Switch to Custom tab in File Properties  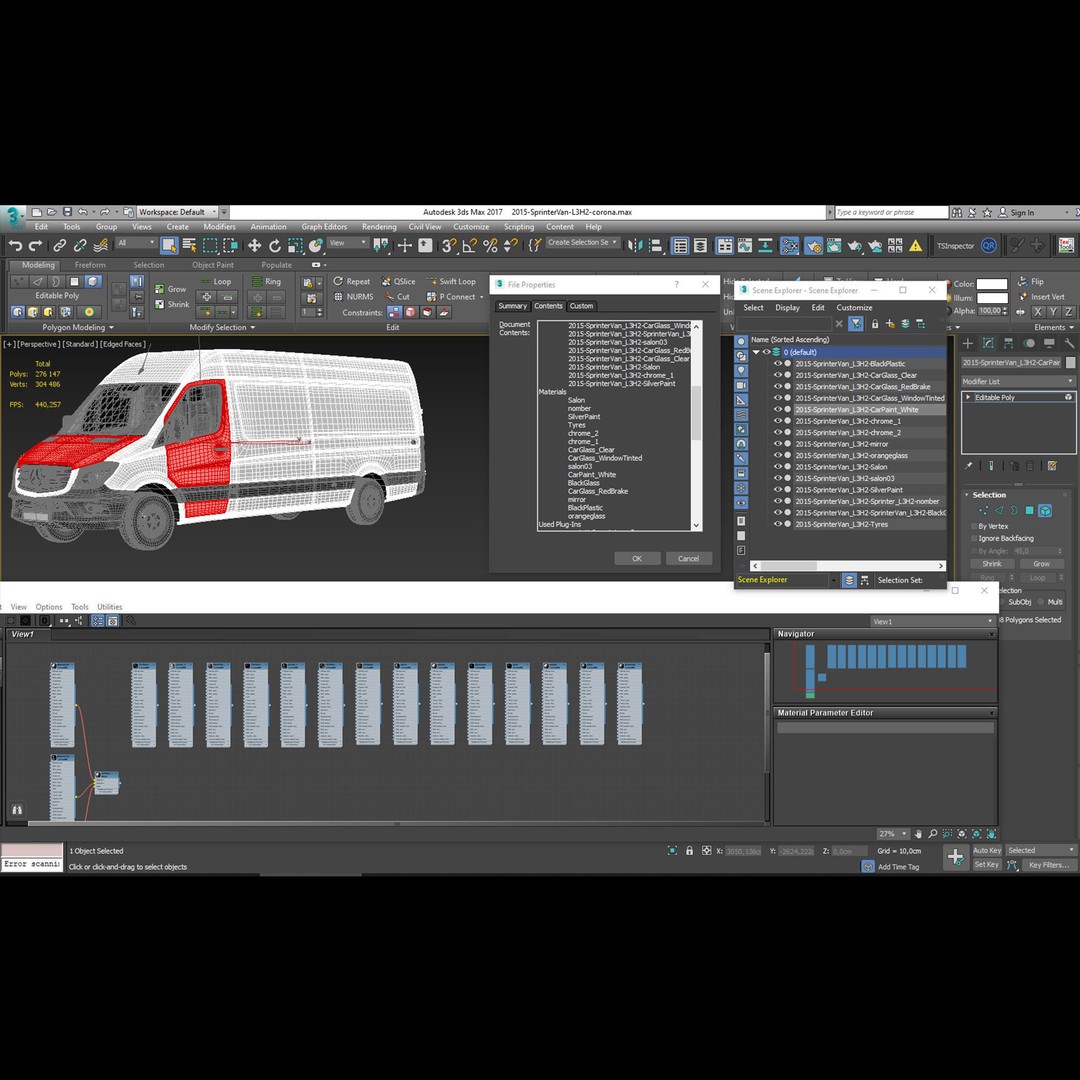[581, 306]
